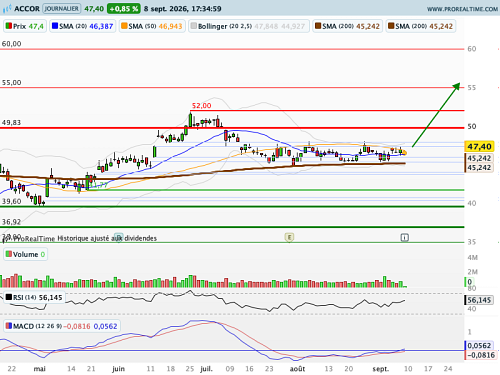
Task: Click the 60,00 level label
Action: [11, 44]
